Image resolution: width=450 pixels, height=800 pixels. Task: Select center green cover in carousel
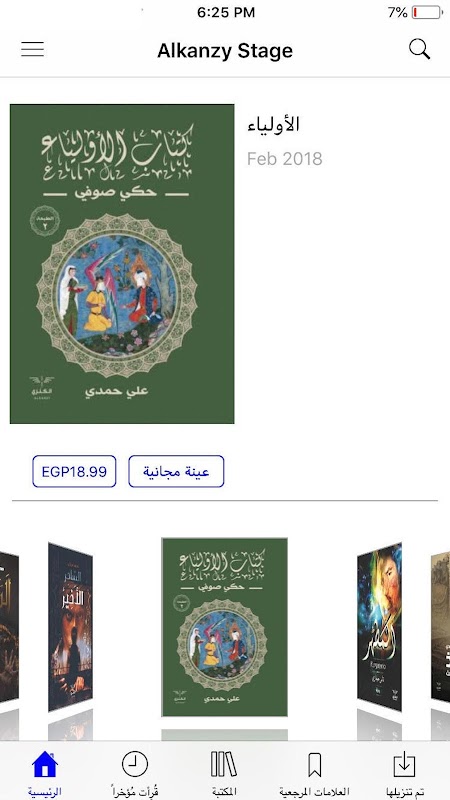pos(224,627)
